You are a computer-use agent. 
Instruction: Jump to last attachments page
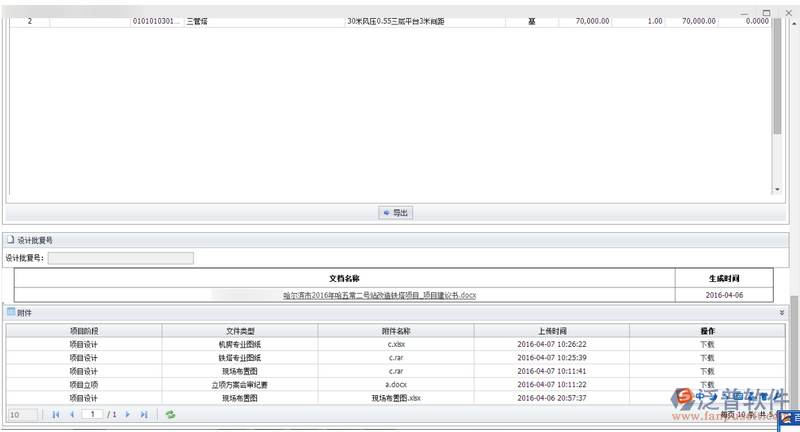(144, 415)
